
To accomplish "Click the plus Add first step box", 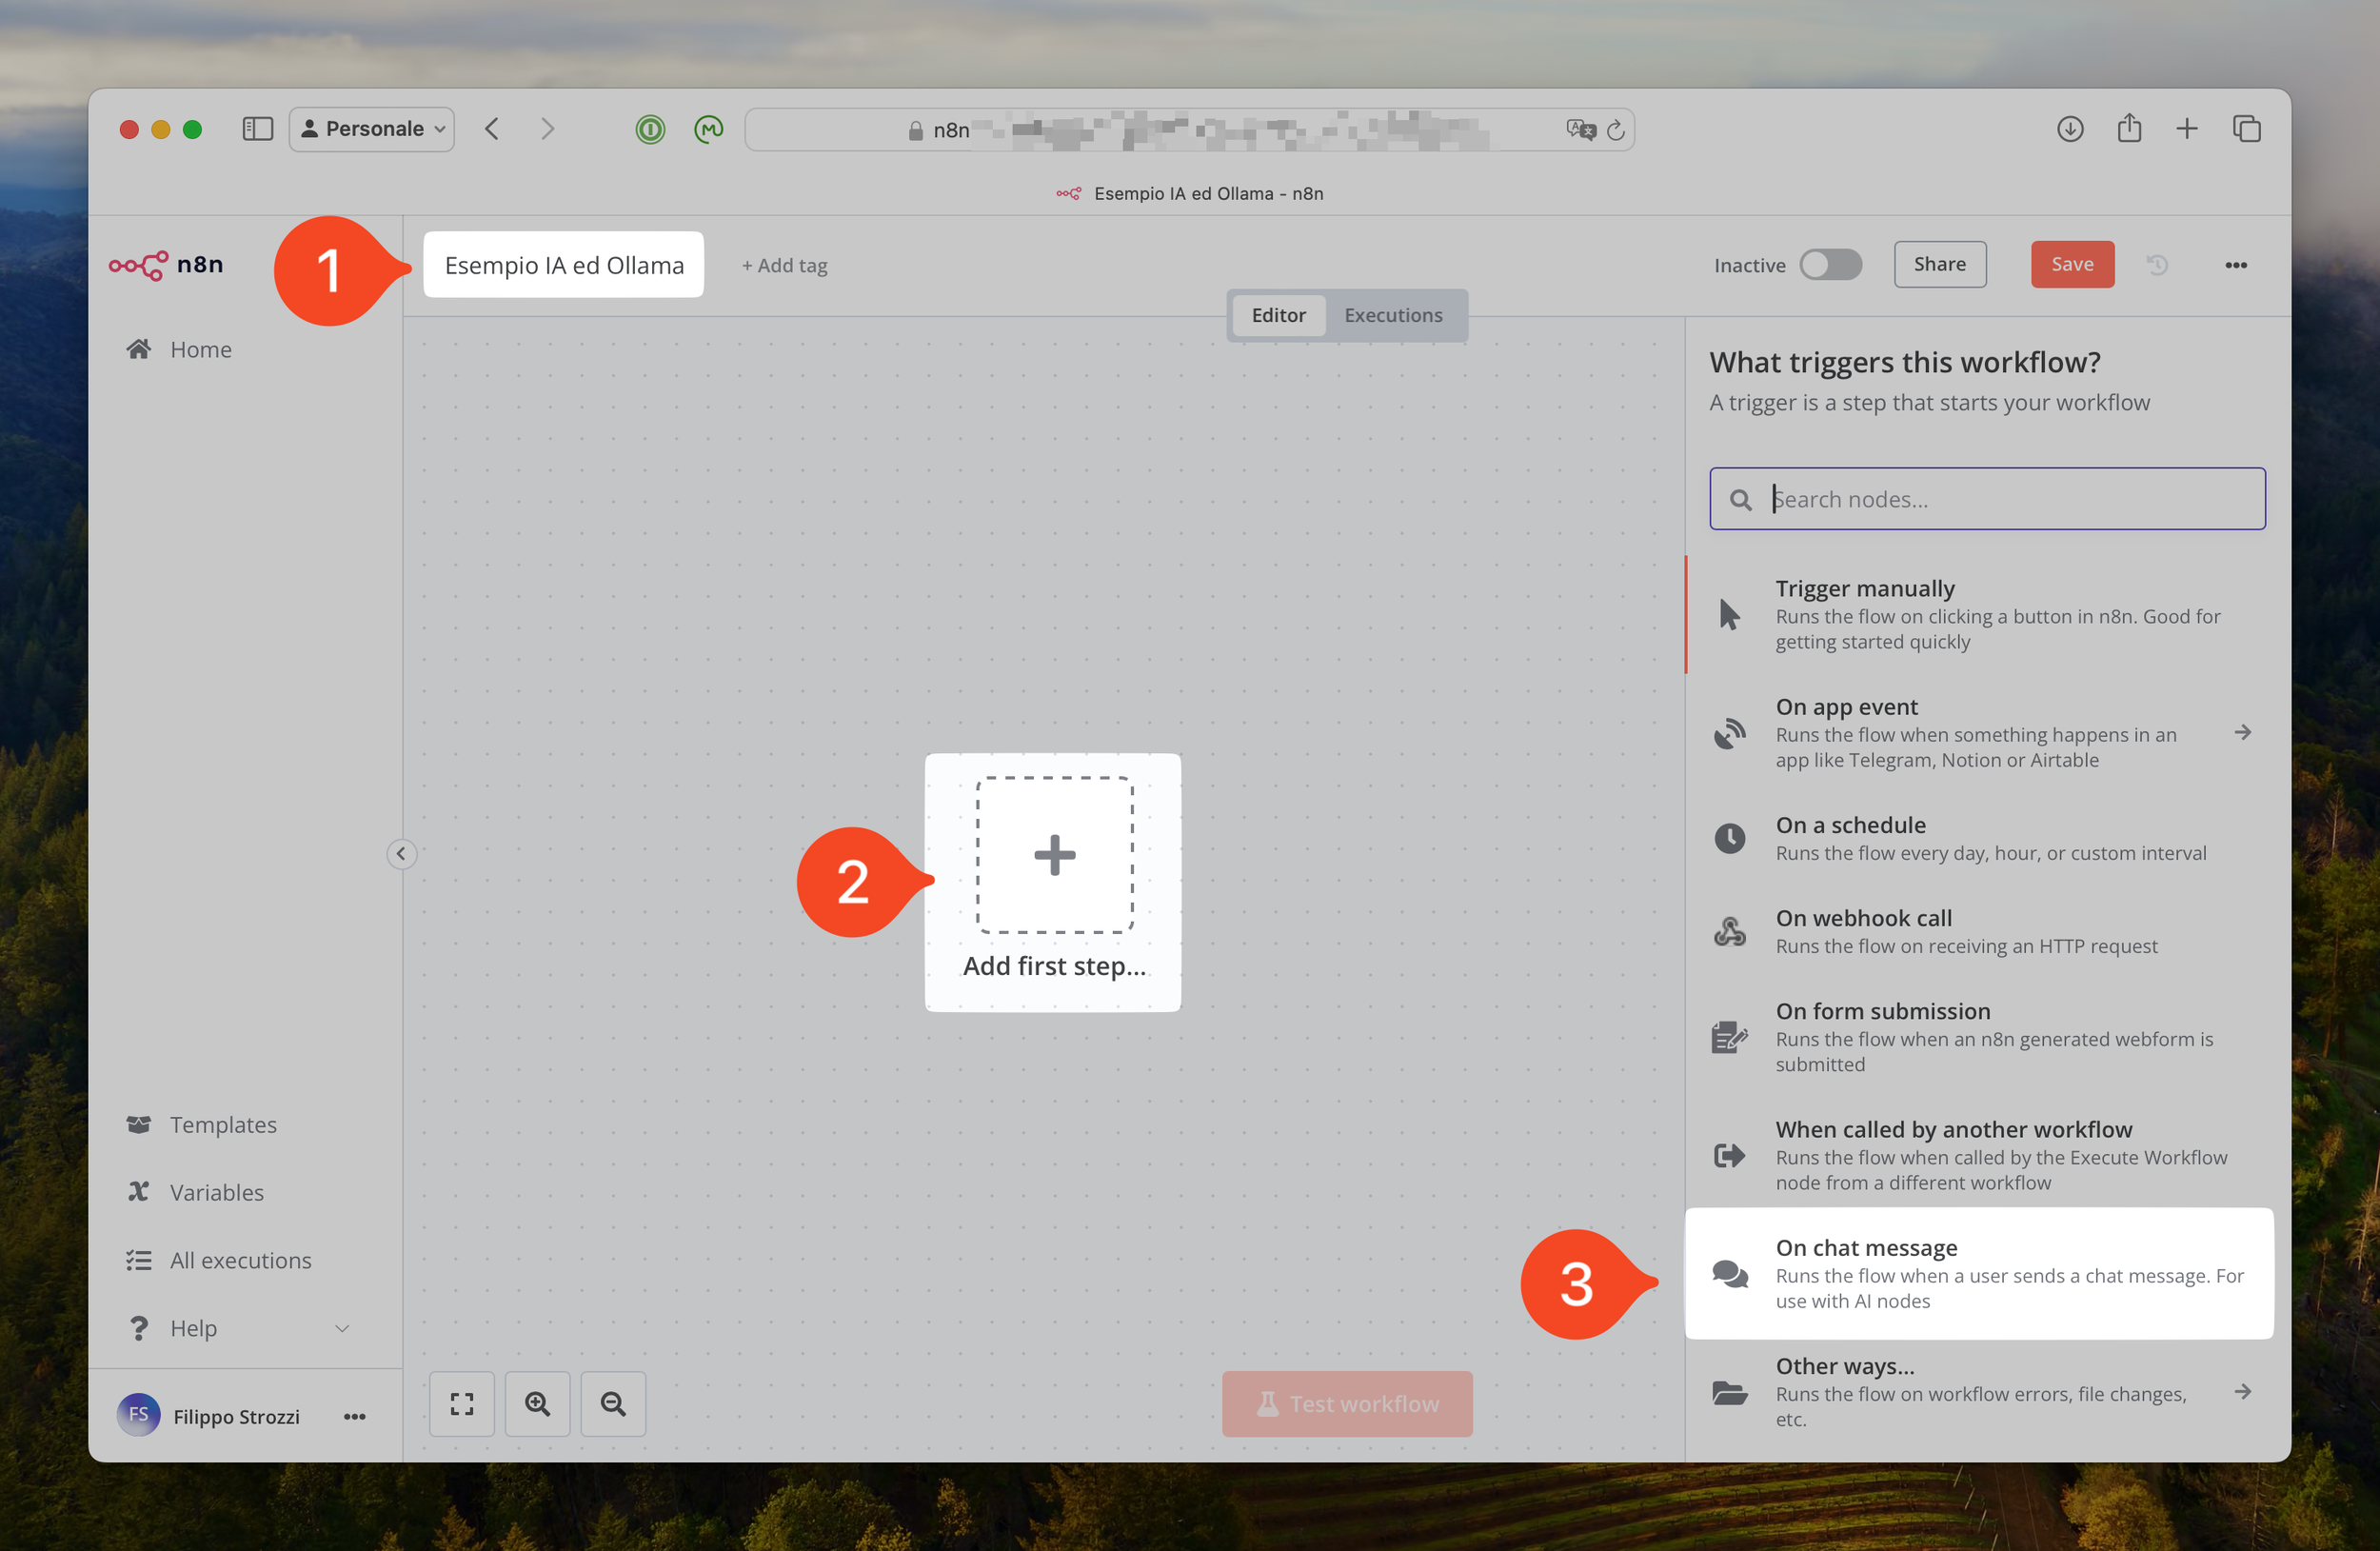I will [1054, 855].
